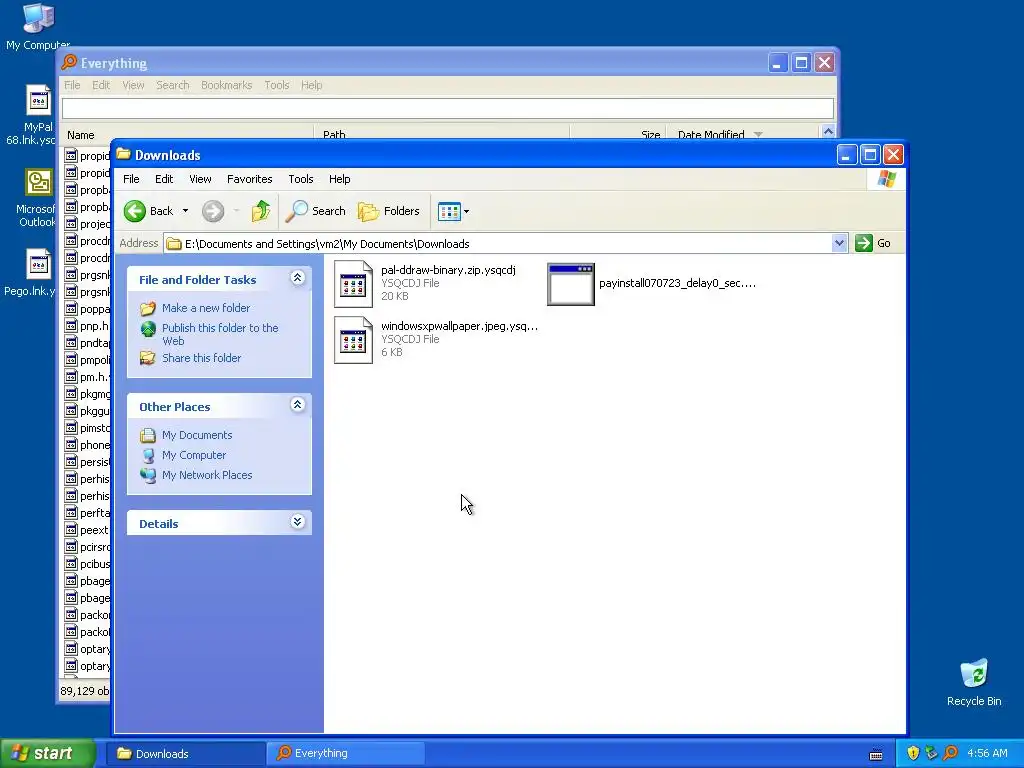This screenshot has width=1024, height=768.
Task: Open the Bookmarks menu in Everything
Action: coord(227,85)
